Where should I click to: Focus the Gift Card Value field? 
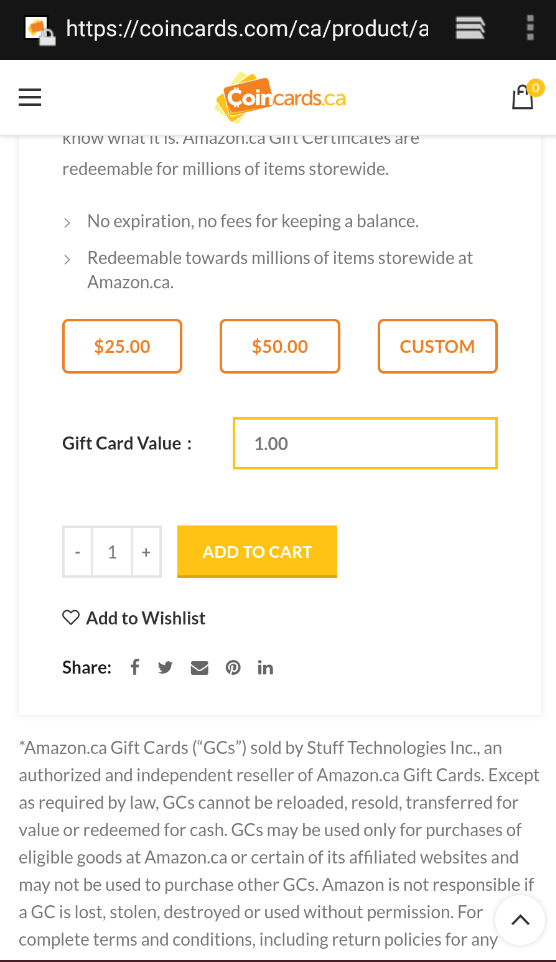[365, 443]
